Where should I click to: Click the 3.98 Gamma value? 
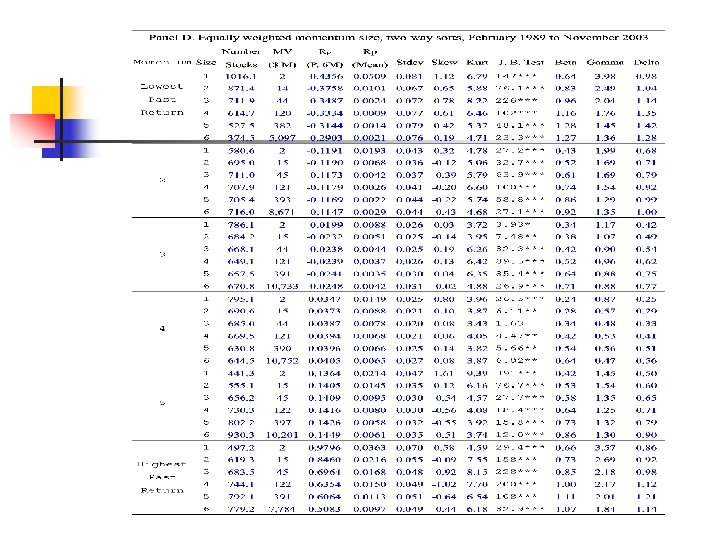[x=605, y=76]
